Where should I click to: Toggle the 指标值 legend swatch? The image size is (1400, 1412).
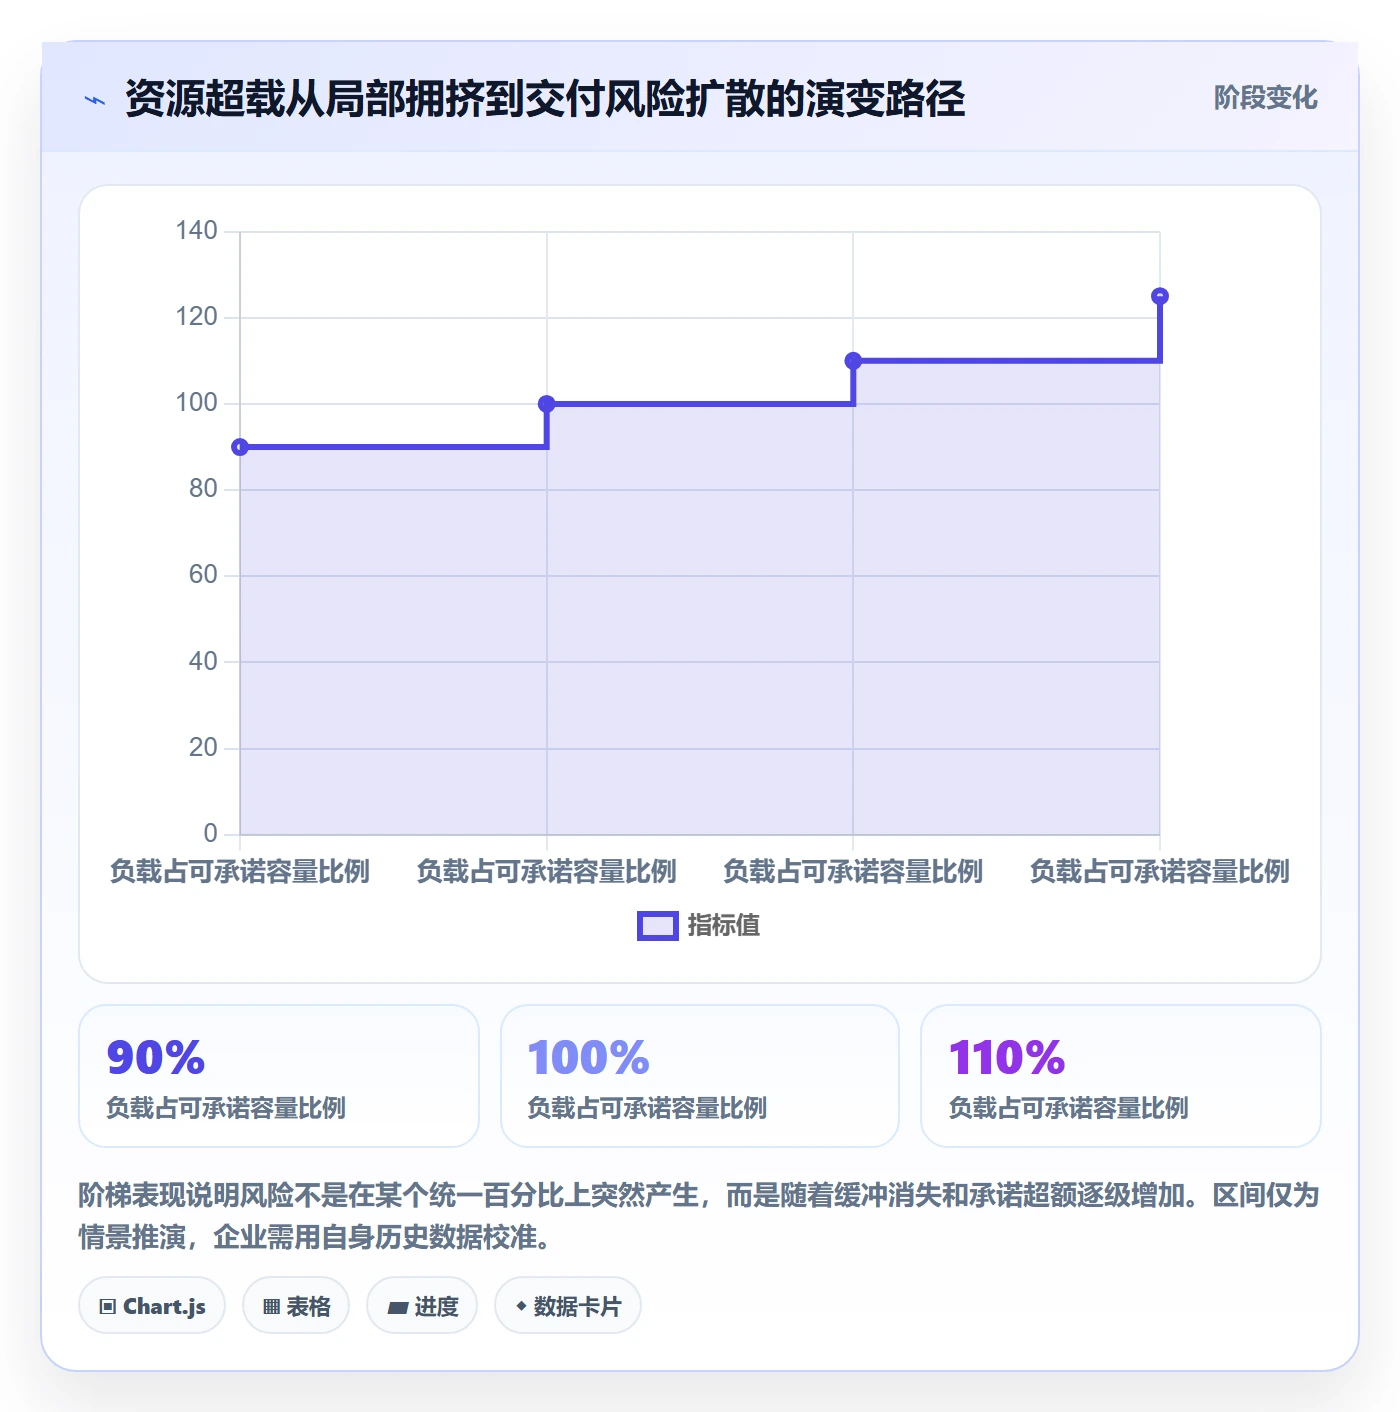coord(658,926)
